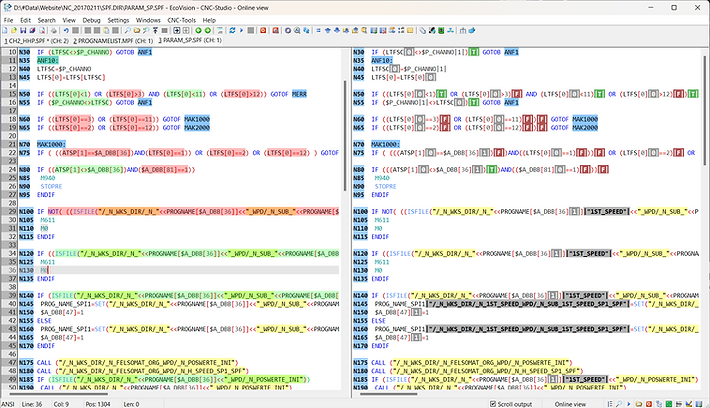Open the Debug menu
Screen dimensions: 710x408
pyautogui.click(x=90, y=19)
